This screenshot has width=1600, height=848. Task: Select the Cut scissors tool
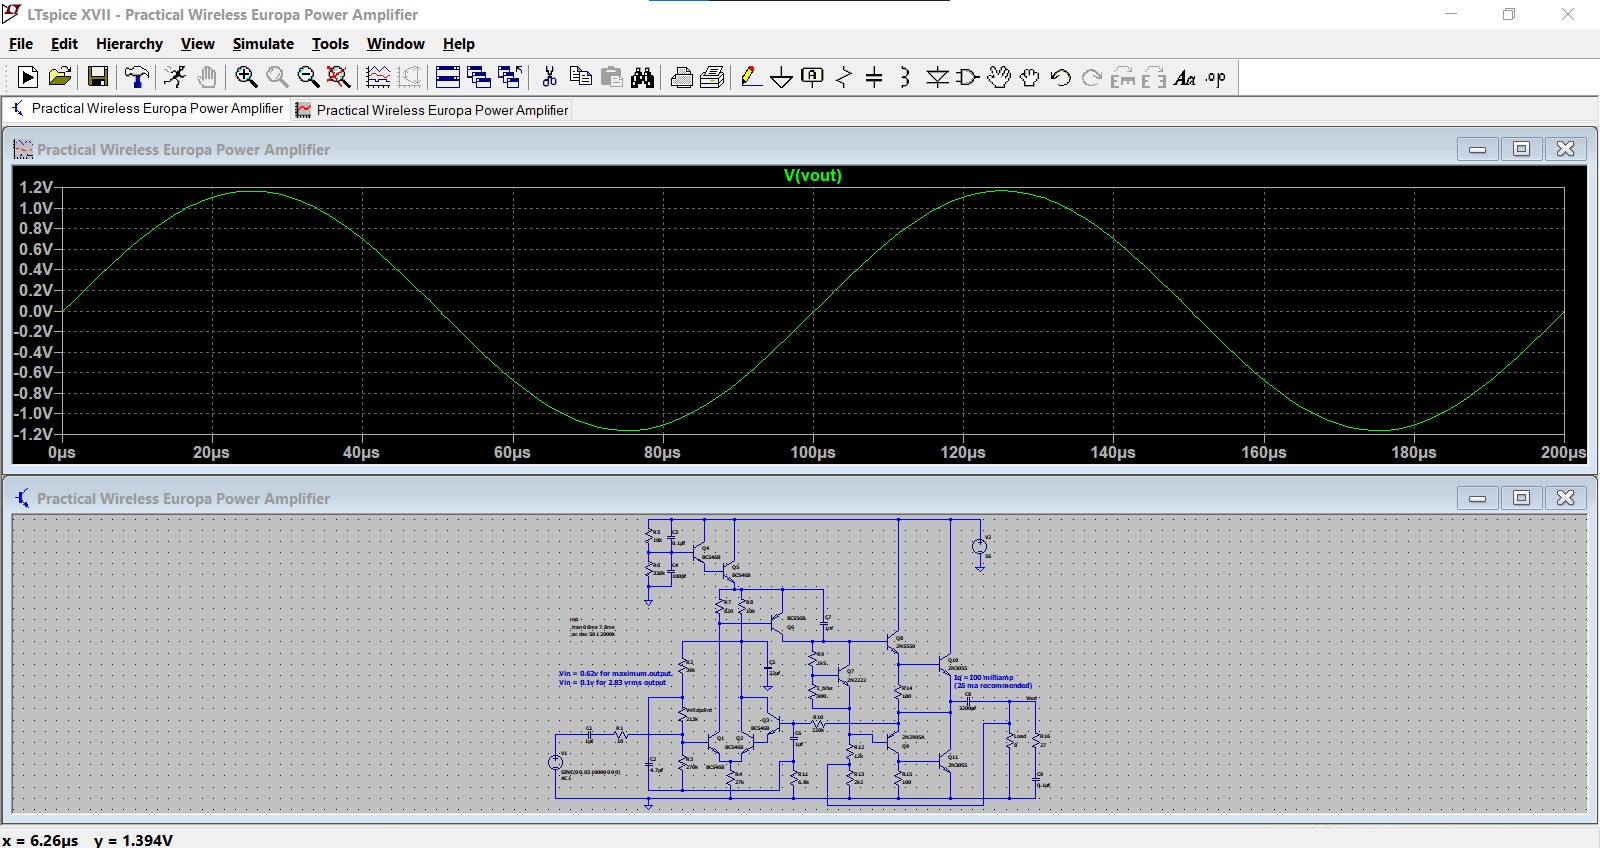coord(549,77)
